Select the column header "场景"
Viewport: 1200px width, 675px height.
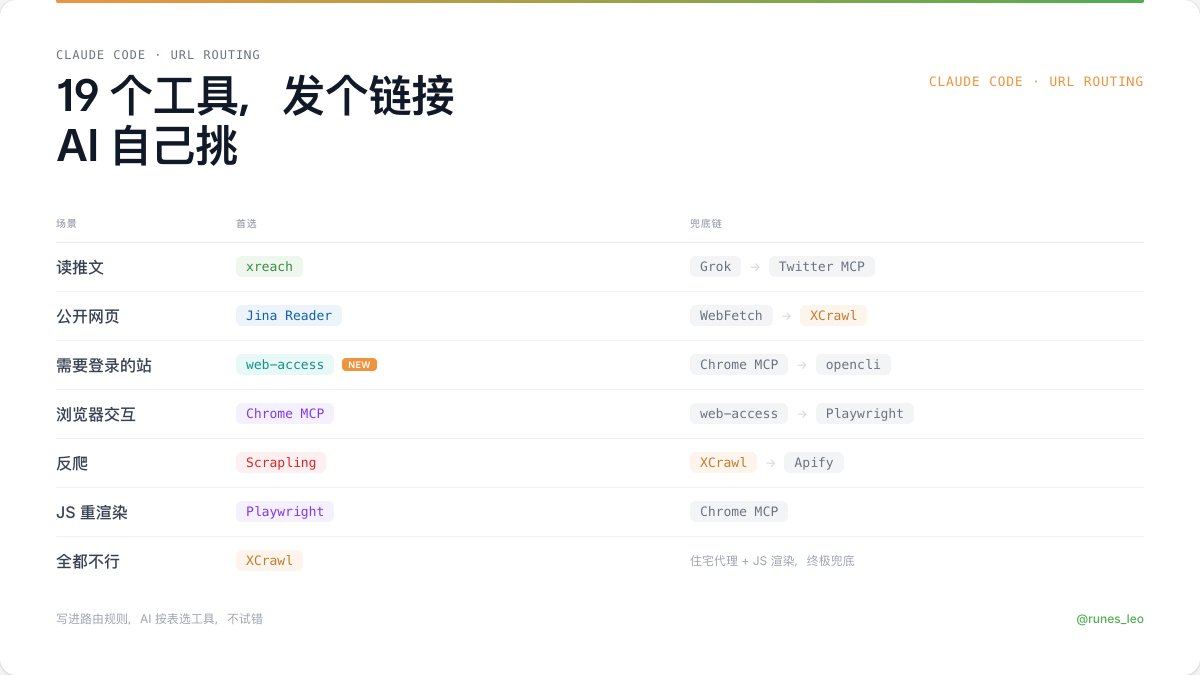click(66, 223)
